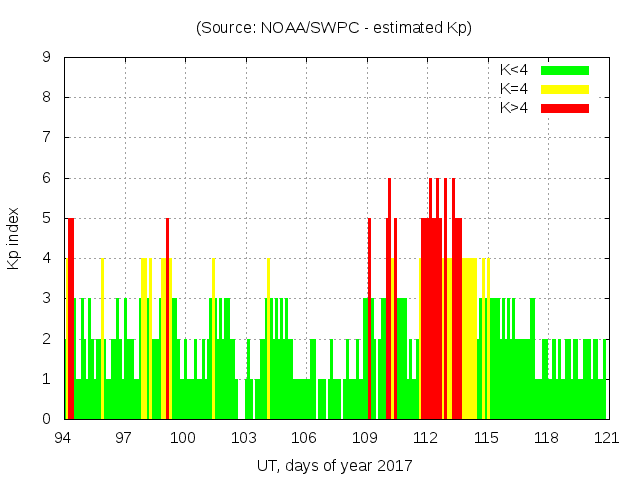This screenshot has width=640, height=480.
Task: Click the 'UT, days of year 2017' axis title
Action: tap(334, 465)
